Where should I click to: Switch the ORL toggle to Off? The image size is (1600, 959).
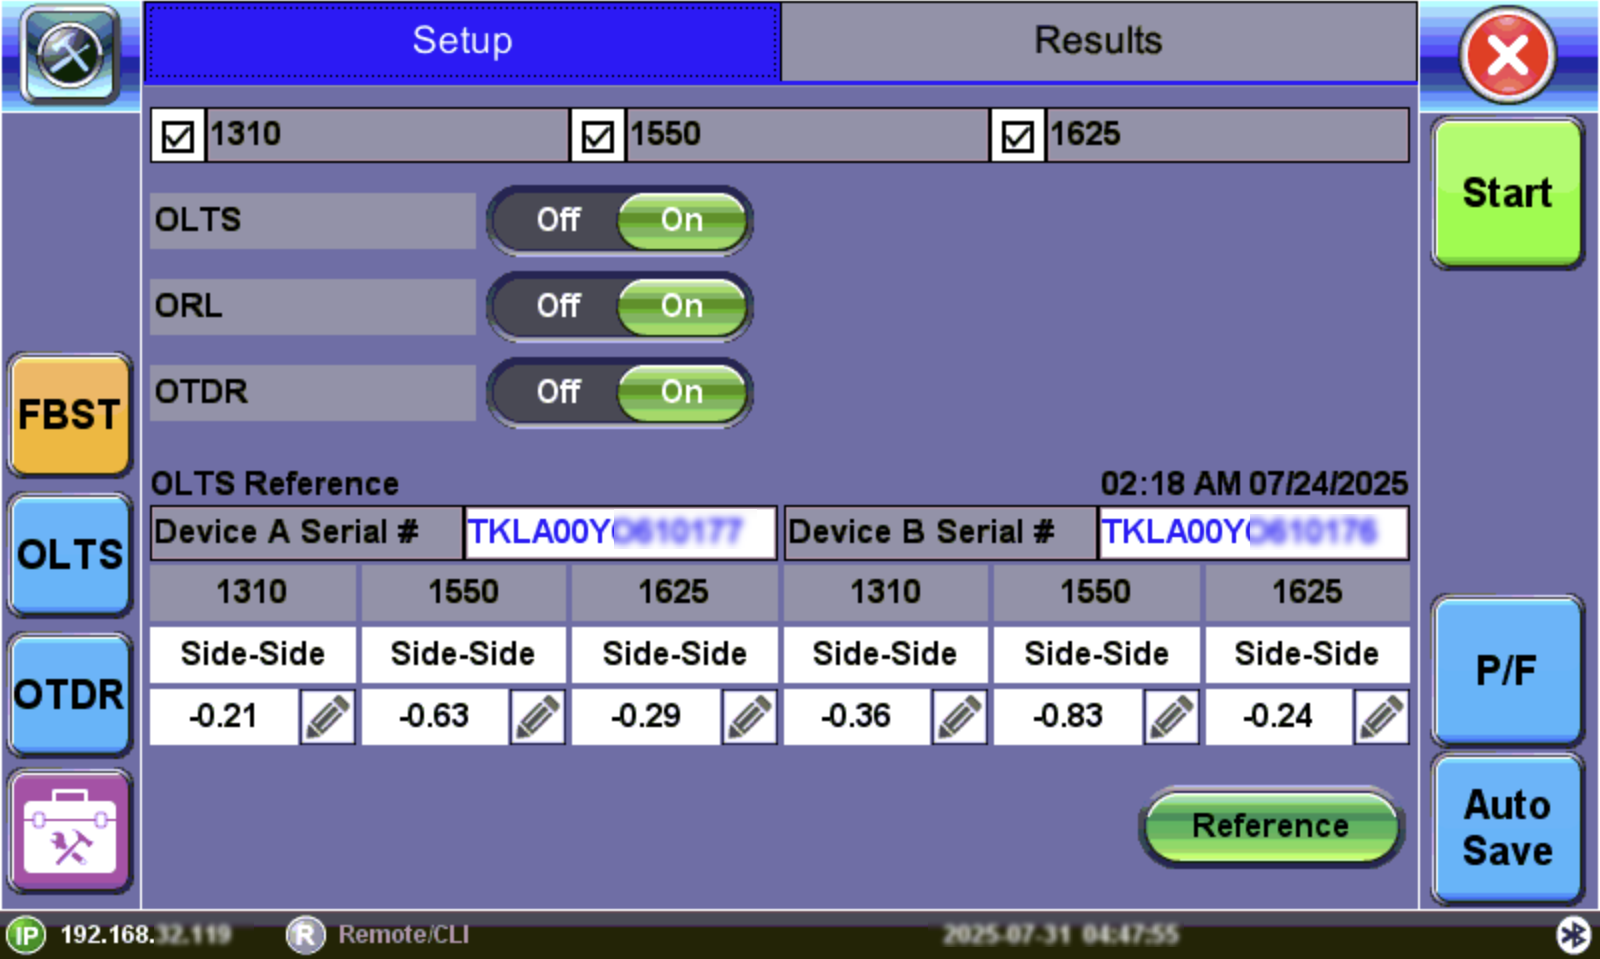tap(557, 306)
